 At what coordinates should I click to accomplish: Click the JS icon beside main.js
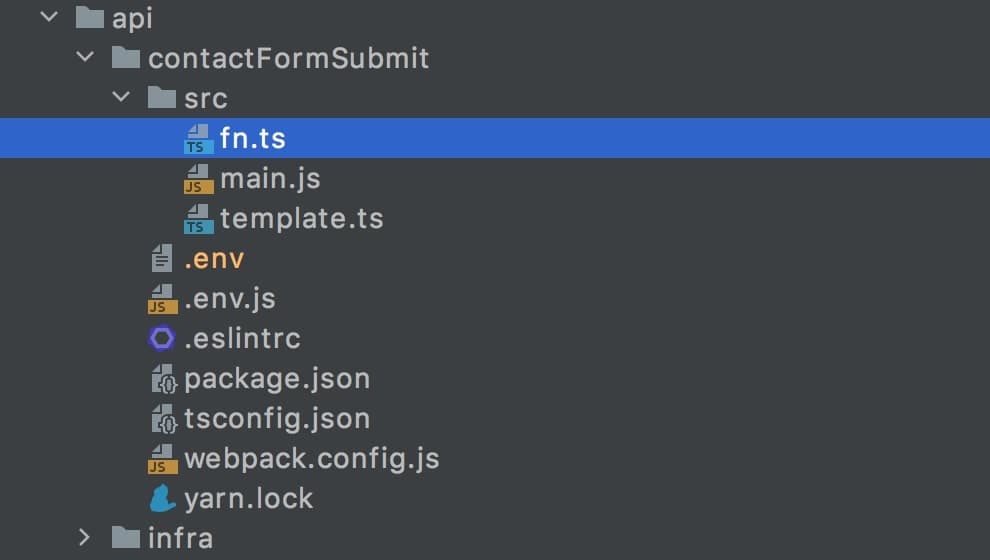coord(198,179)
